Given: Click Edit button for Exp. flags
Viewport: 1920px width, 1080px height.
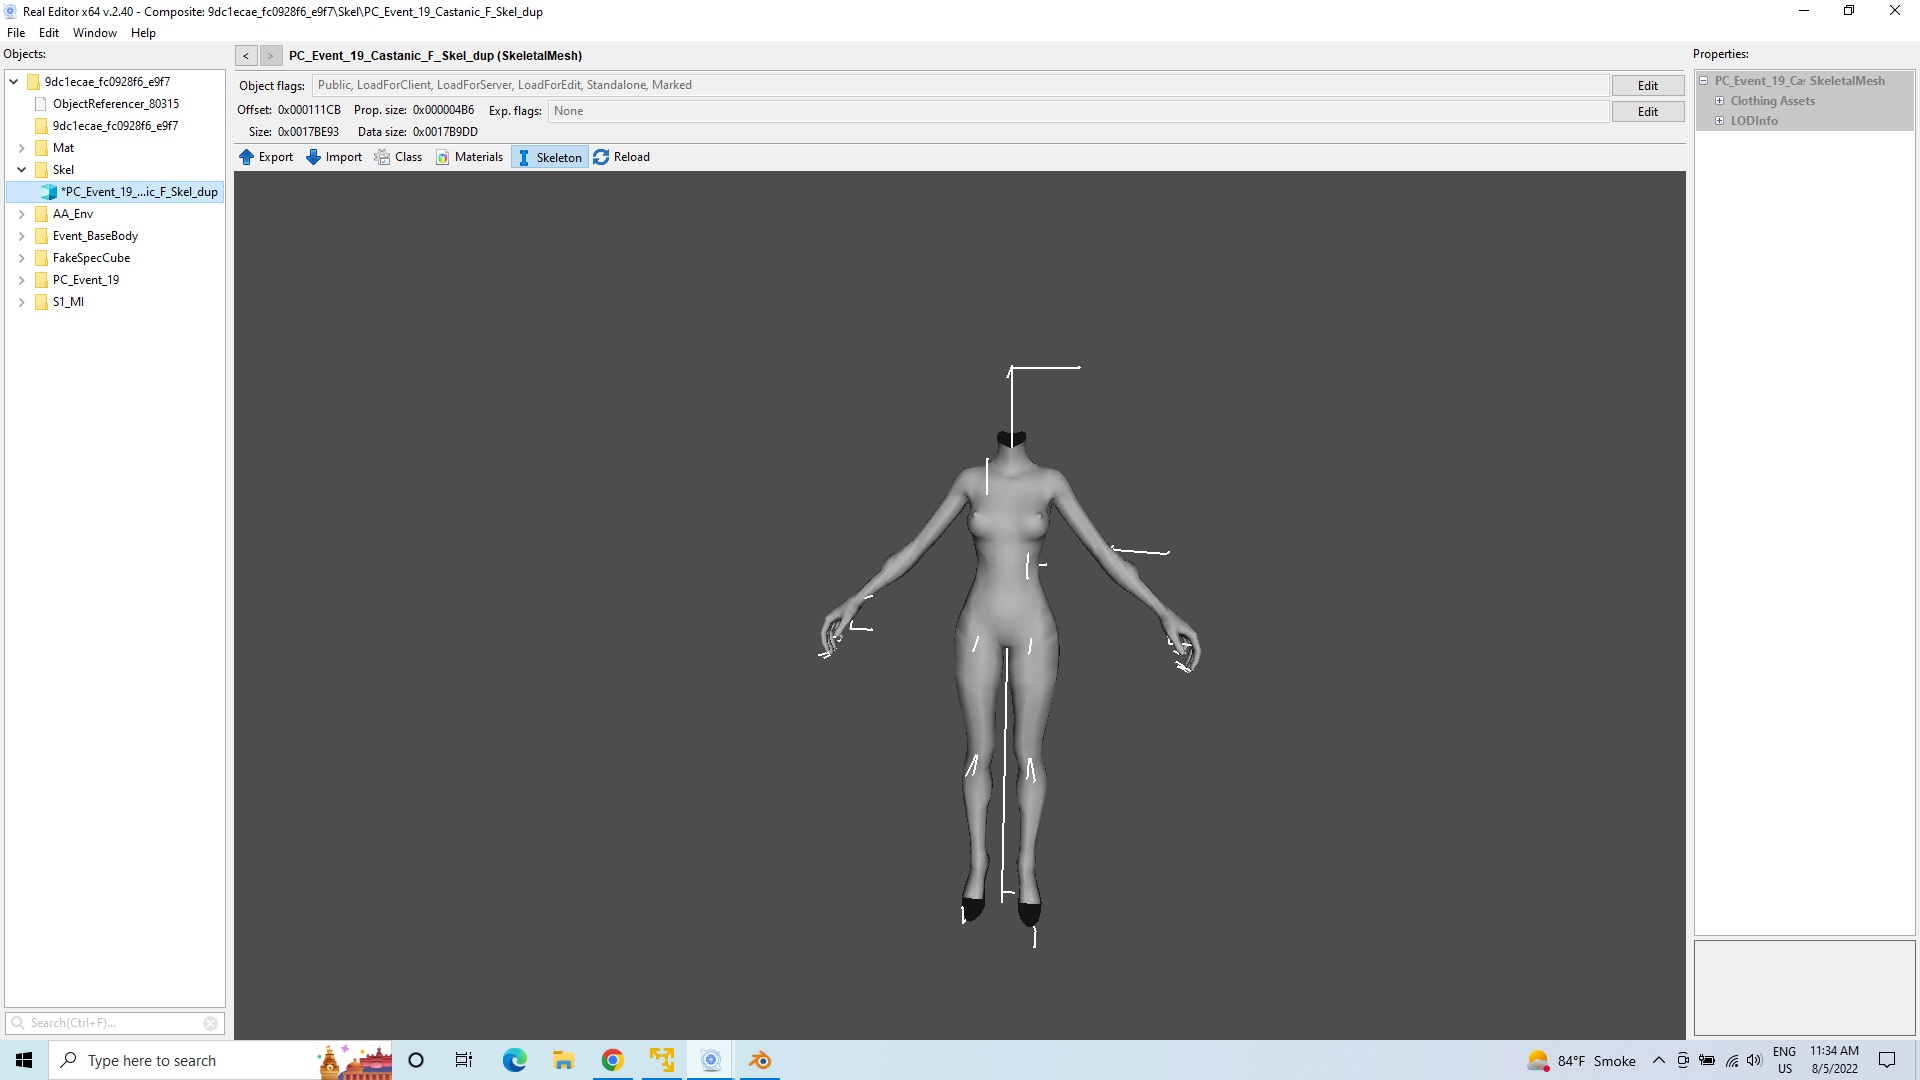Looking at the screenshot, I should tap(1647, 112).
